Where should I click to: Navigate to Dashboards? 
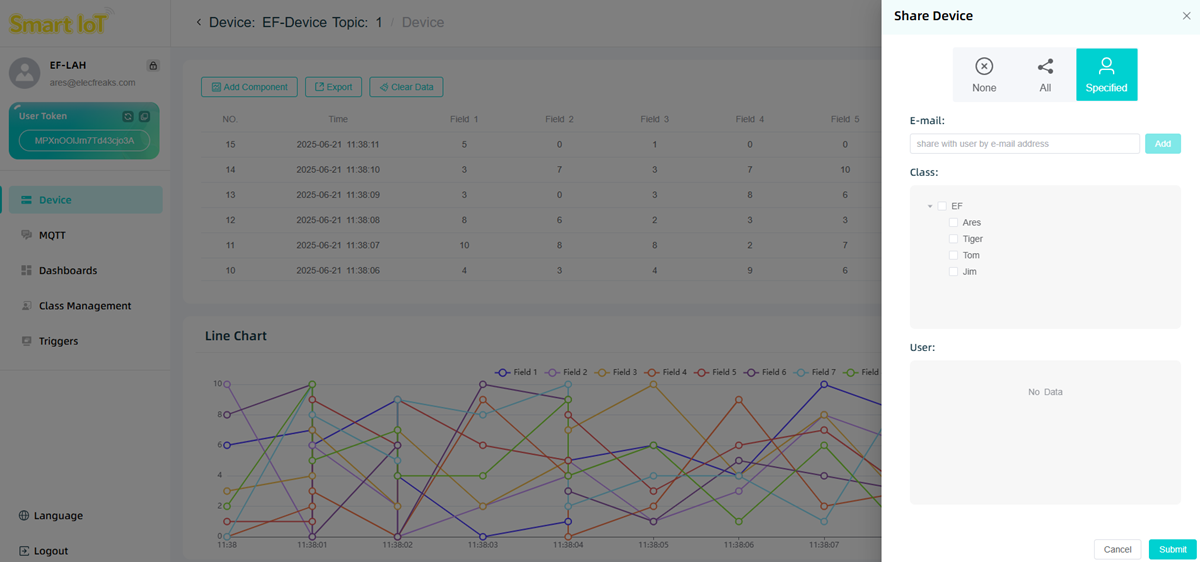(x=67, y=271)
